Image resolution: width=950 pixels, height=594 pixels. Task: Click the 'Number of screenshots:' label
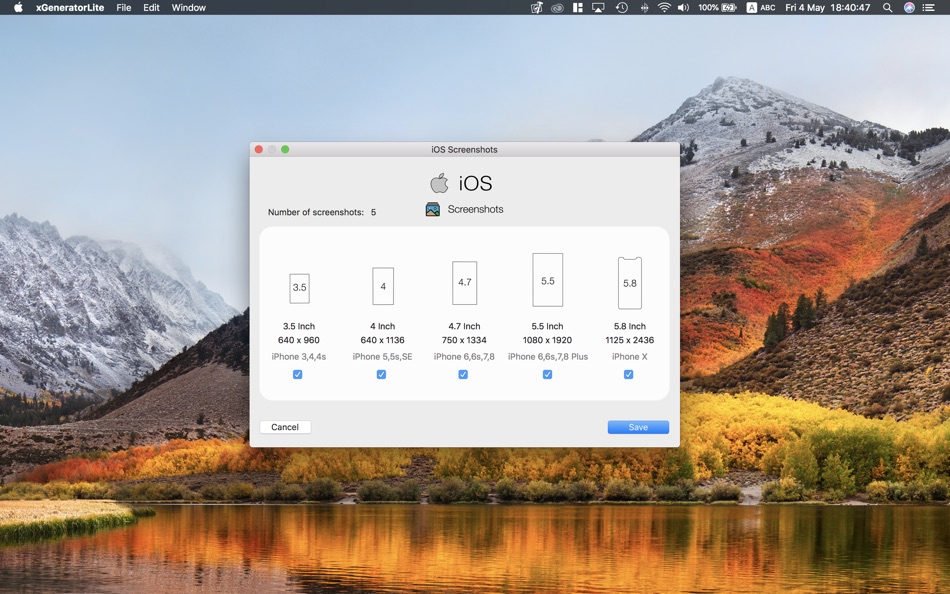click(316, 212)
